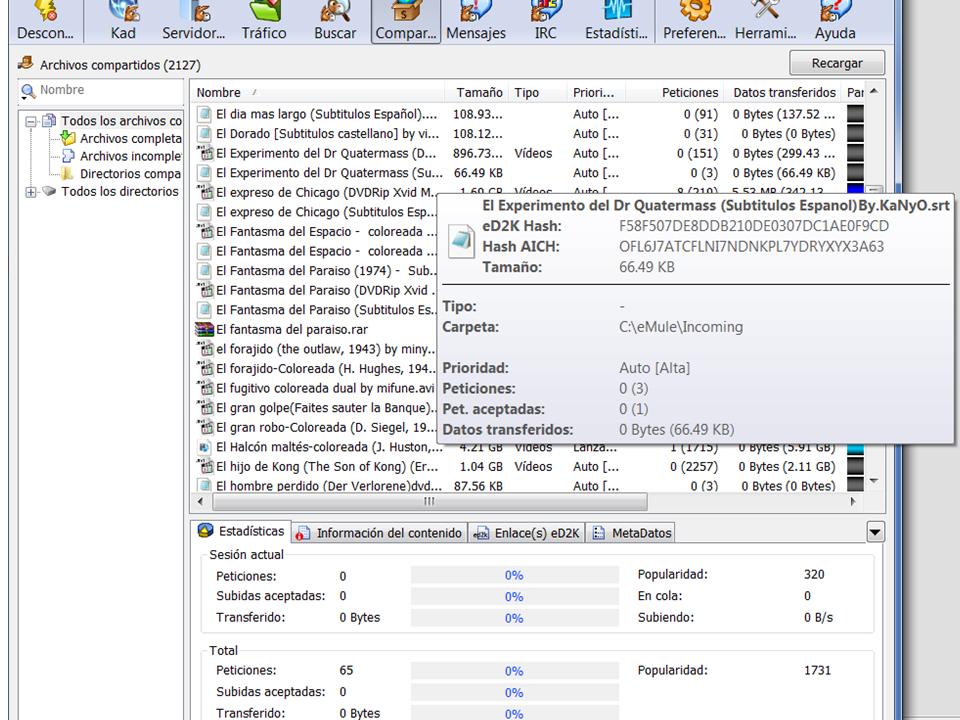Viewport: 960px width, 720px height.
Task: Select file icon of El dia mas largo
Action: [204, 114]
